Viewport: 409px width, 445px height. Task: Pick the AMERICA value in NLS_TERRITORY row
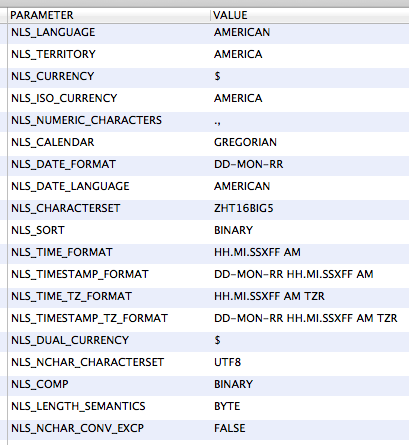point(310,54)
